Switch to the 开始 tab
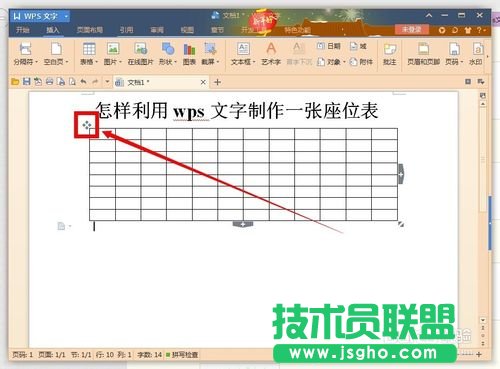The width and height of the screenshot is (500, 369). pos(23,30)
